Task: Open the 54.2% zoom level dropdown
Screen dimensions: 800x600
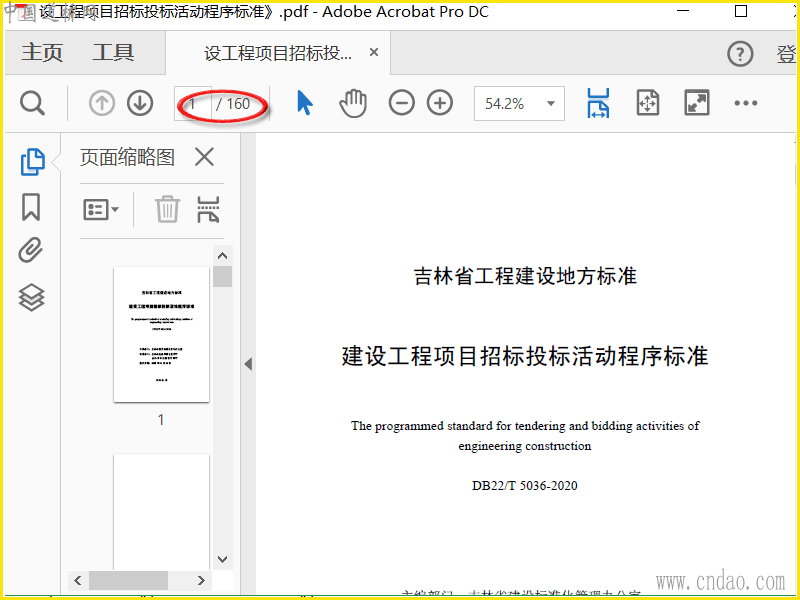Action: click(519, 104)
